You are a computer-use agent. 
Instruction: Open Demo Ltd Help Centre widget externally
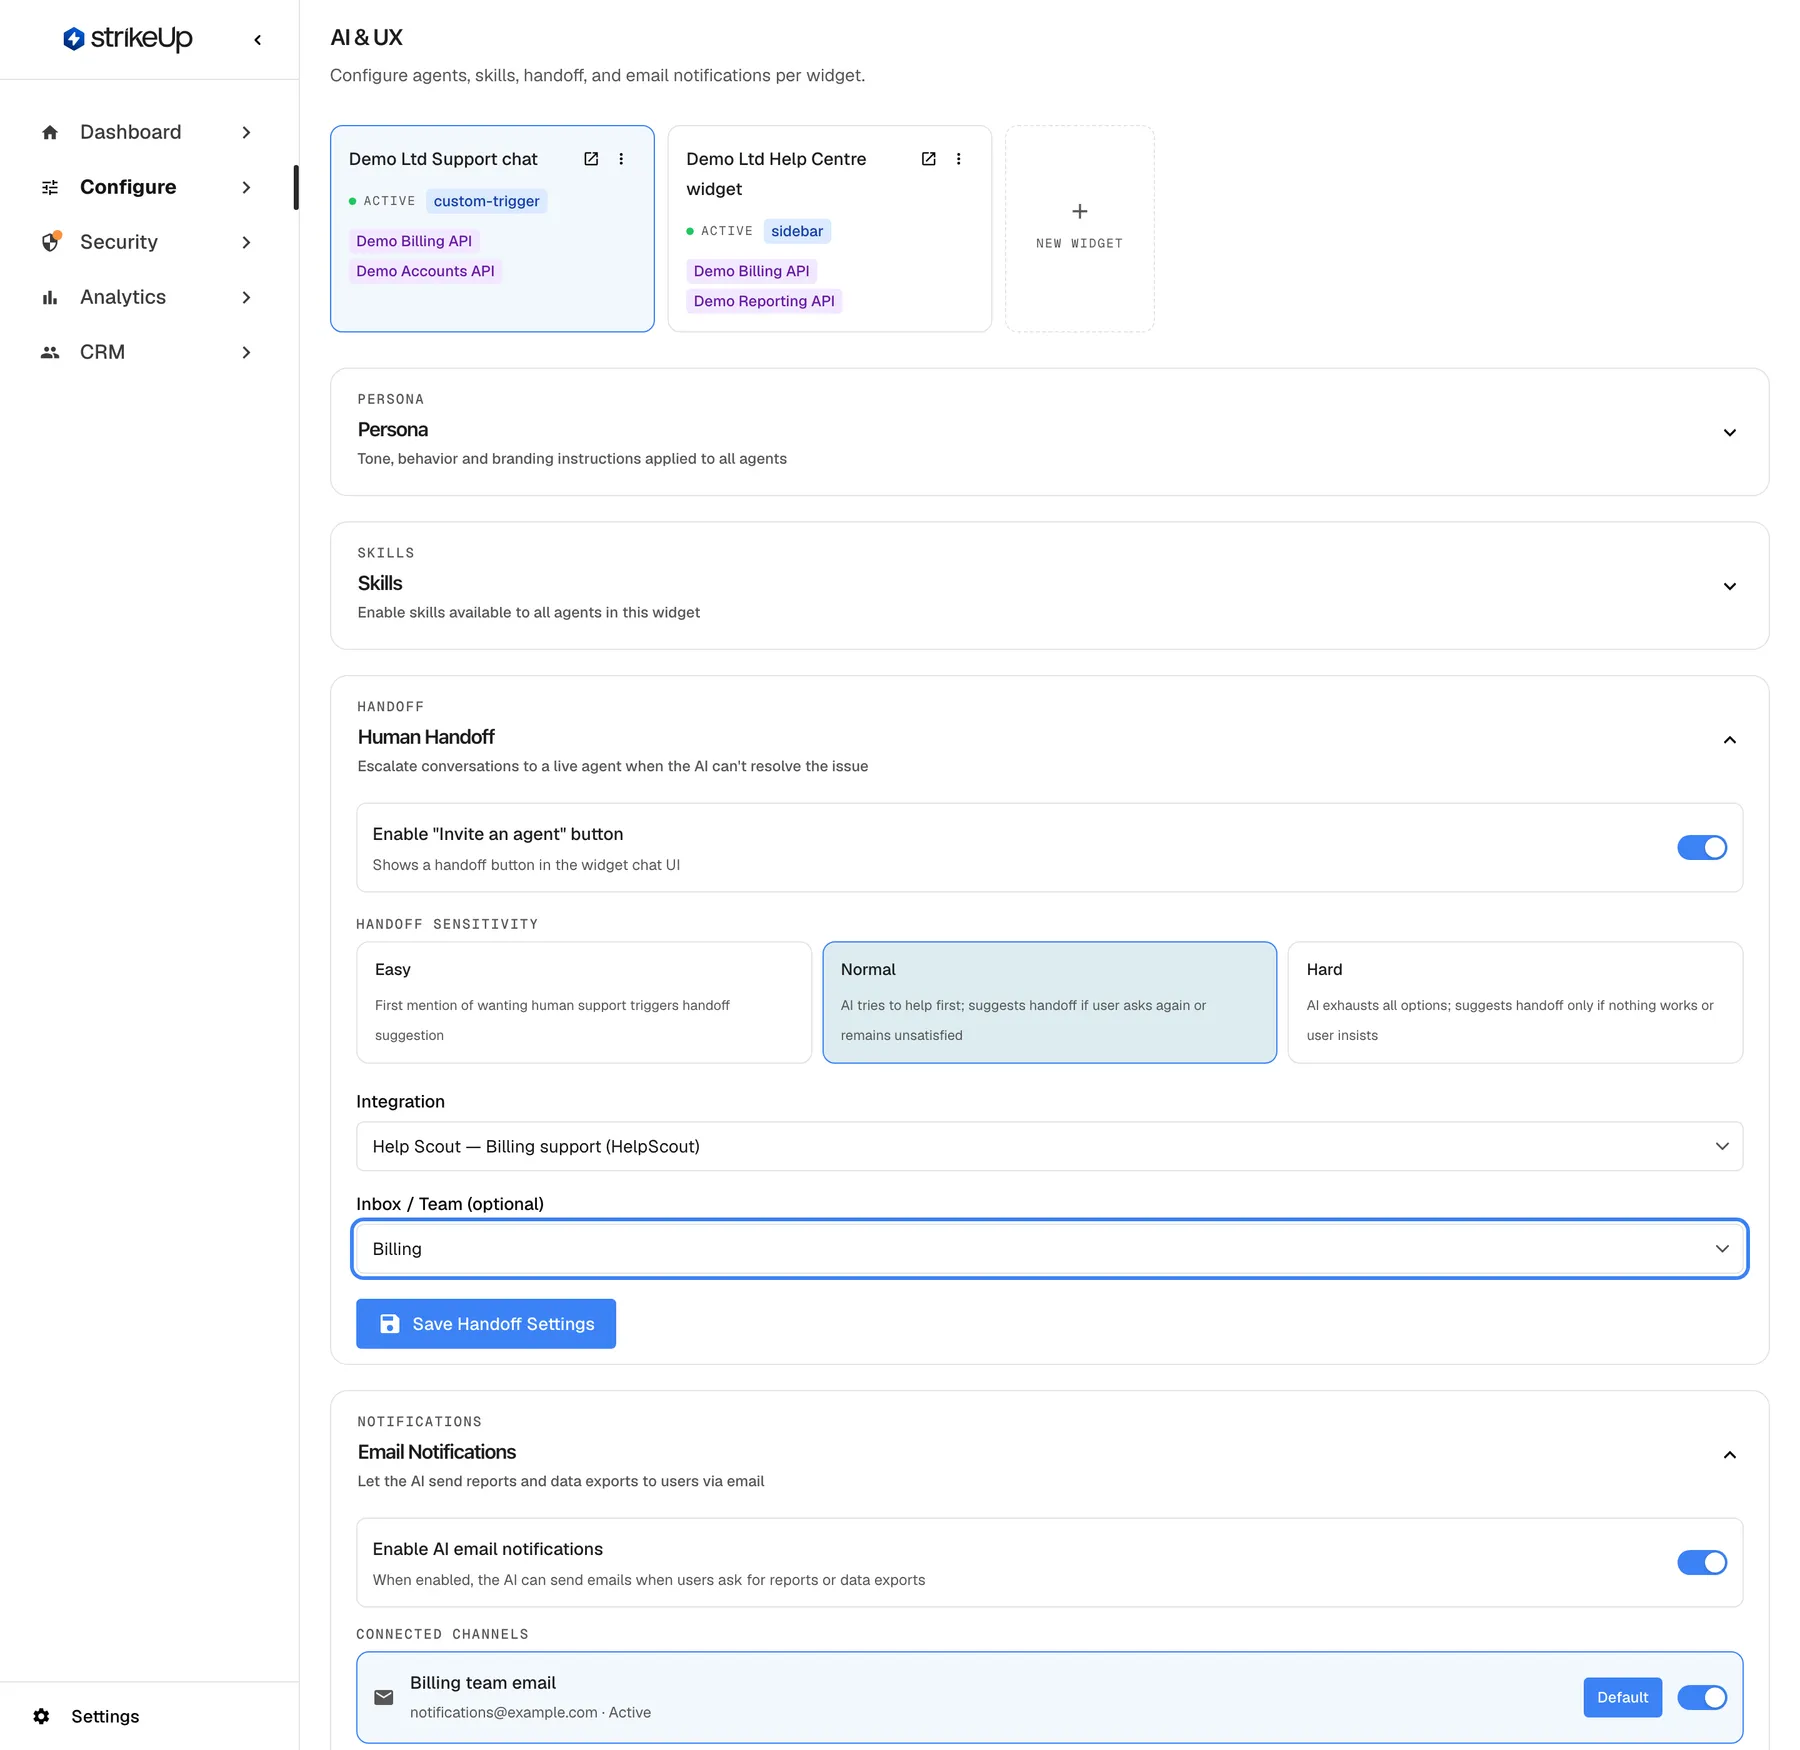click(928, 159)
